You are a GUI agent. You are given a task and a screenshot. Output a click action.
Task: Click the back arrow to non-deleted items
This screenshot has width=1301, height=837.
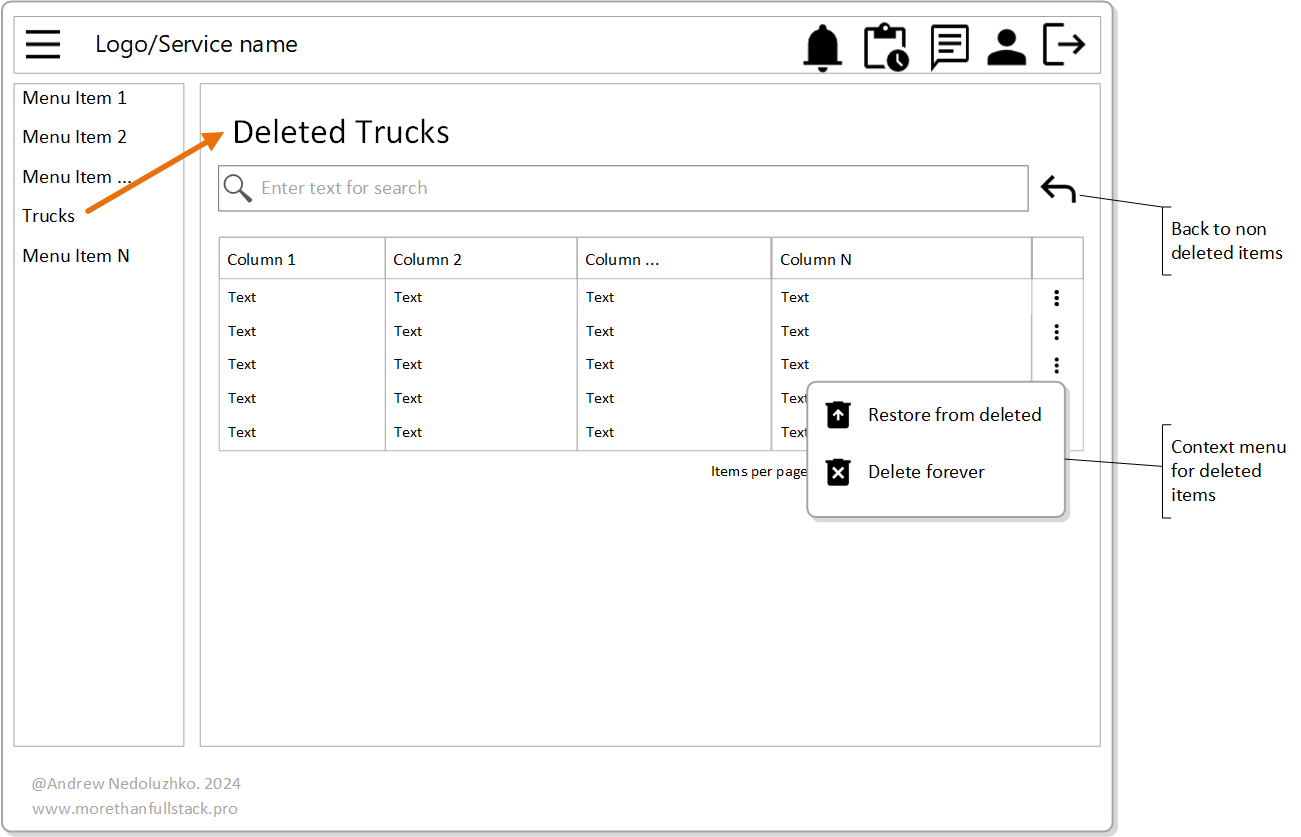(1058, 189)
